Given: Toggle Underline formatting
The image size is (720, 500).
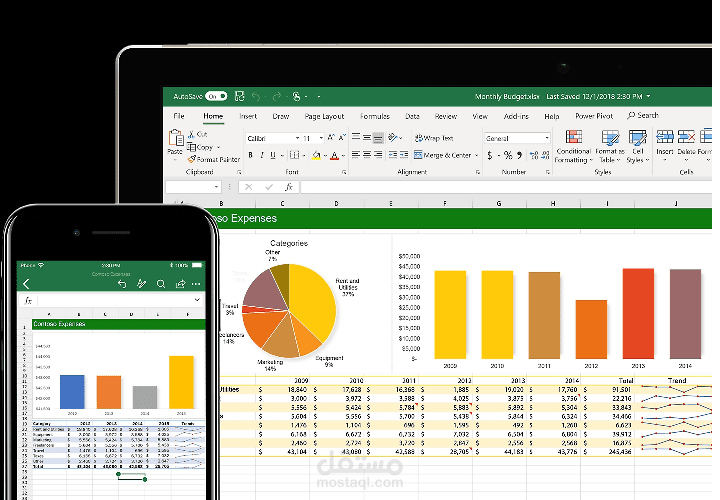Looking at the screenshot, I should coord(273,155).
